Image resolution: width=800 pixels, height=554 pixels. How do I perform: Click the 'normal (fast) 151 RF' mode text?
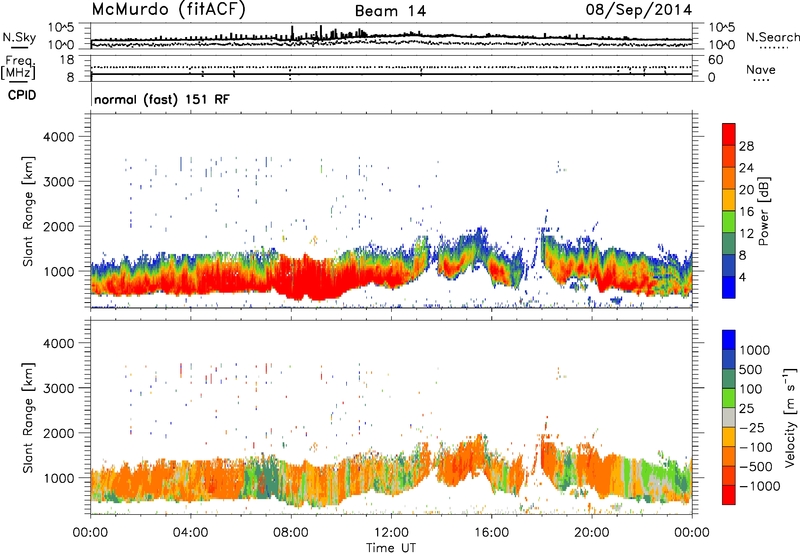[162, 99]
